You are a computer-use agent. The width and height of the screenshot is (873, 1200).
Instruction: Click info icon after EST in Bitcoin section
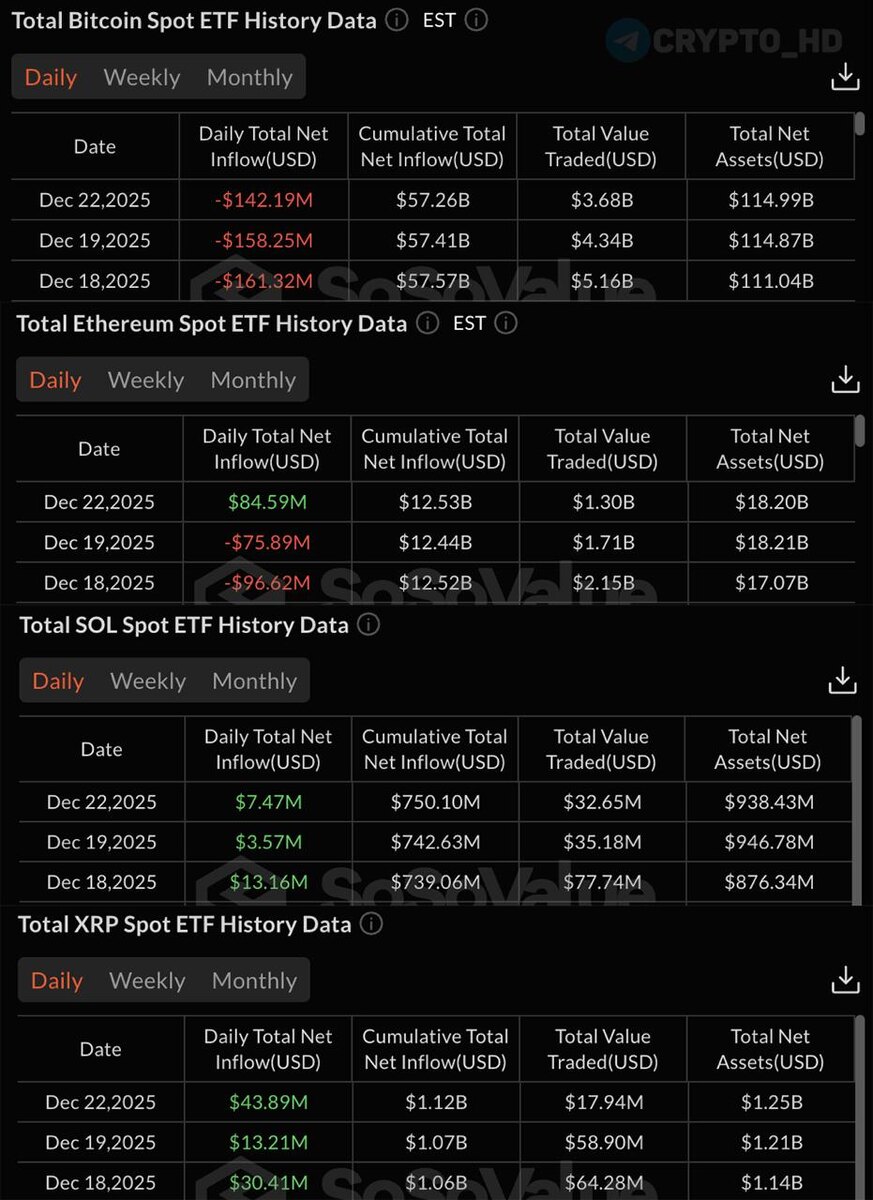pyautogui.click(x=476, y=20)
